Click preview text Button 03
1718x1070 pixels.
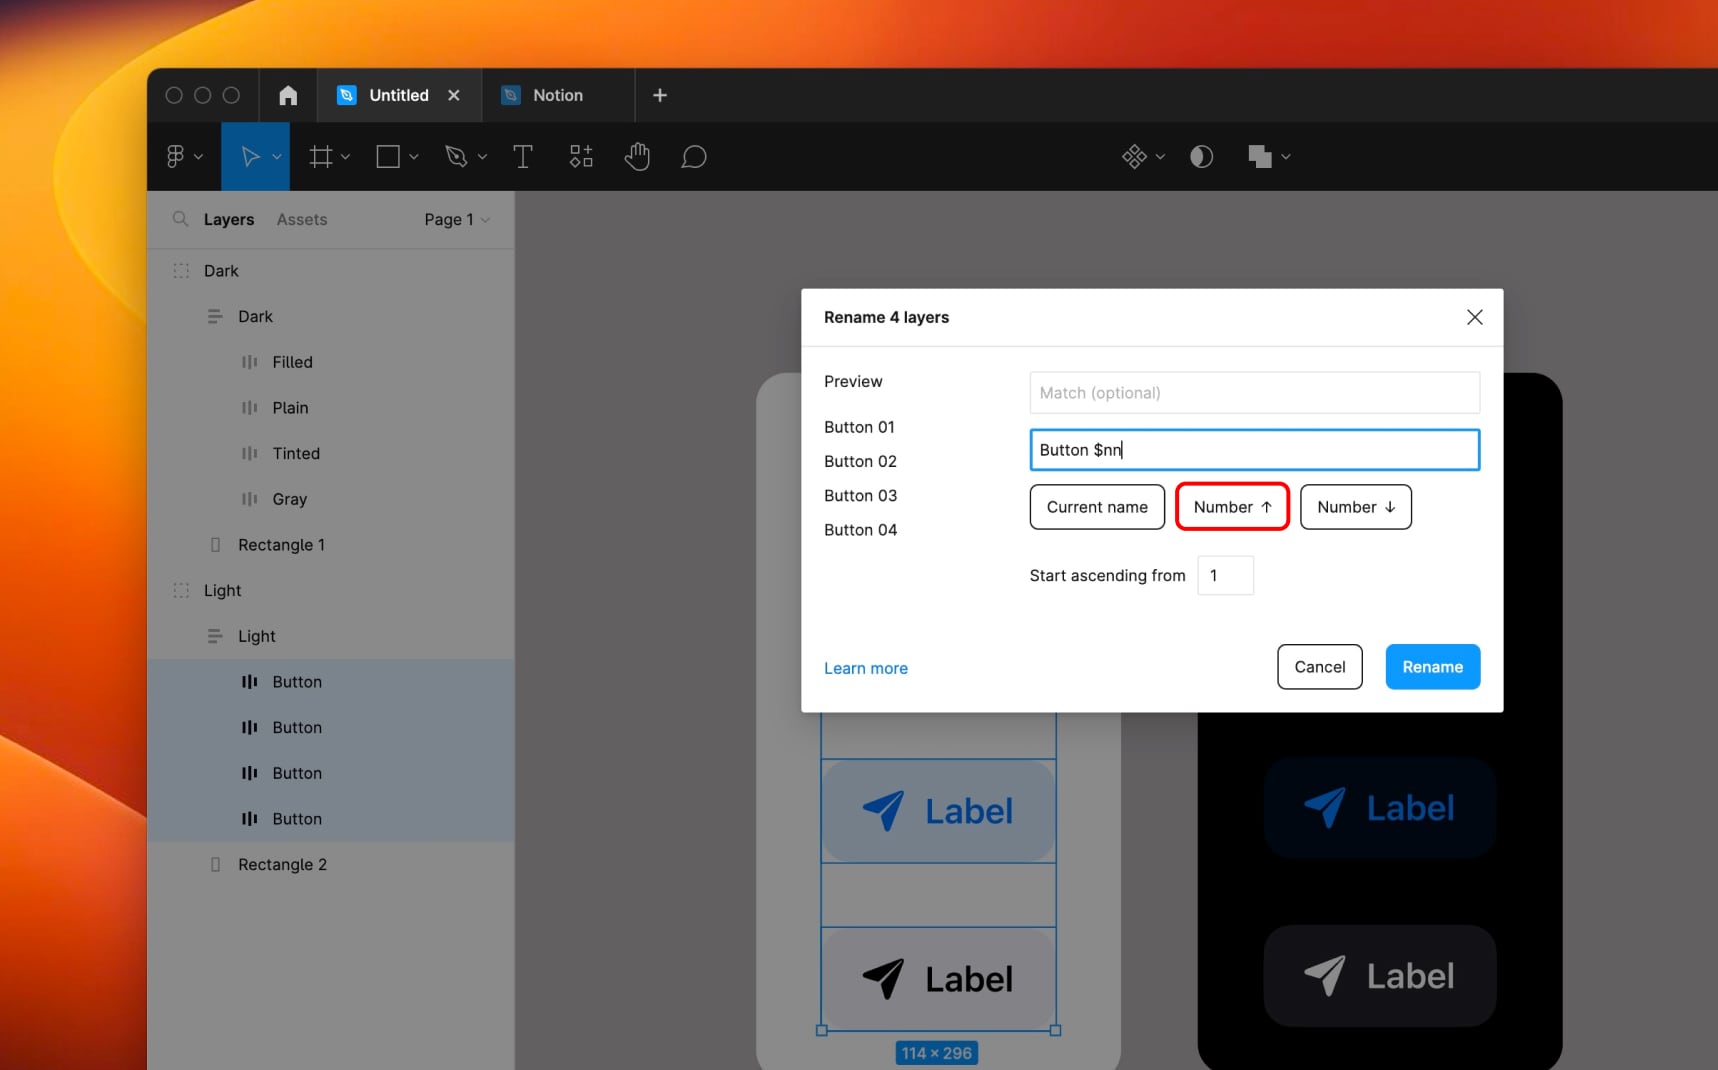(x=860, y=495)
